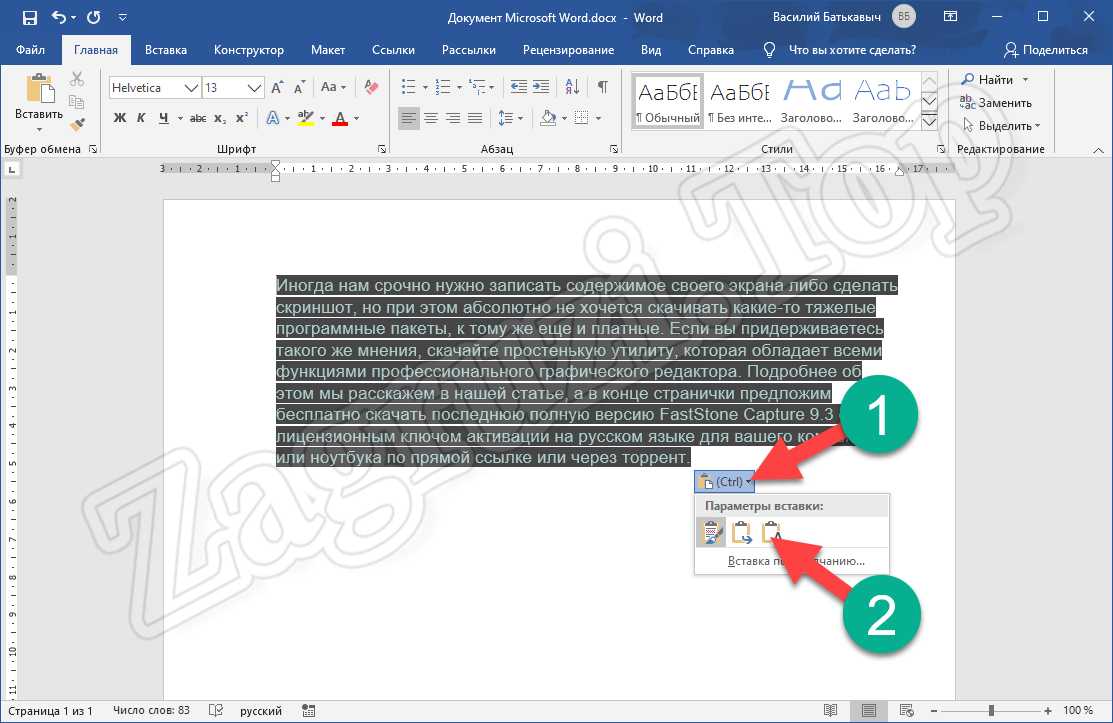
Task: Justify the paragraph text
Action: pos(475,118)
